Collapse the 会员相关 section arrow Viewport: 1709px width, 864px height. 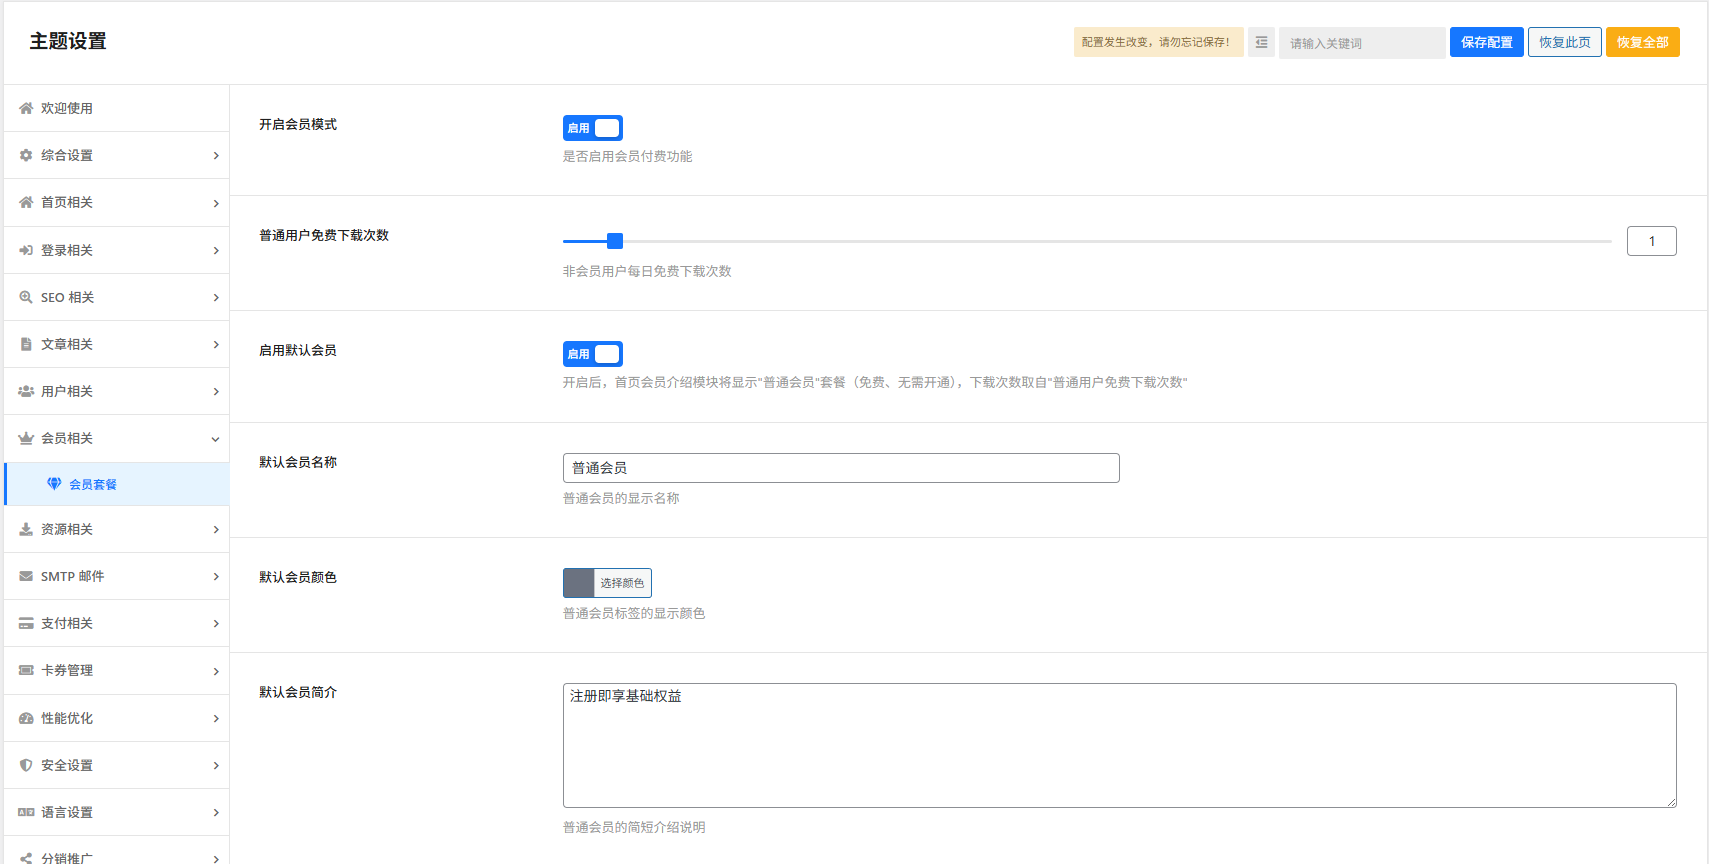coord(216,439)
